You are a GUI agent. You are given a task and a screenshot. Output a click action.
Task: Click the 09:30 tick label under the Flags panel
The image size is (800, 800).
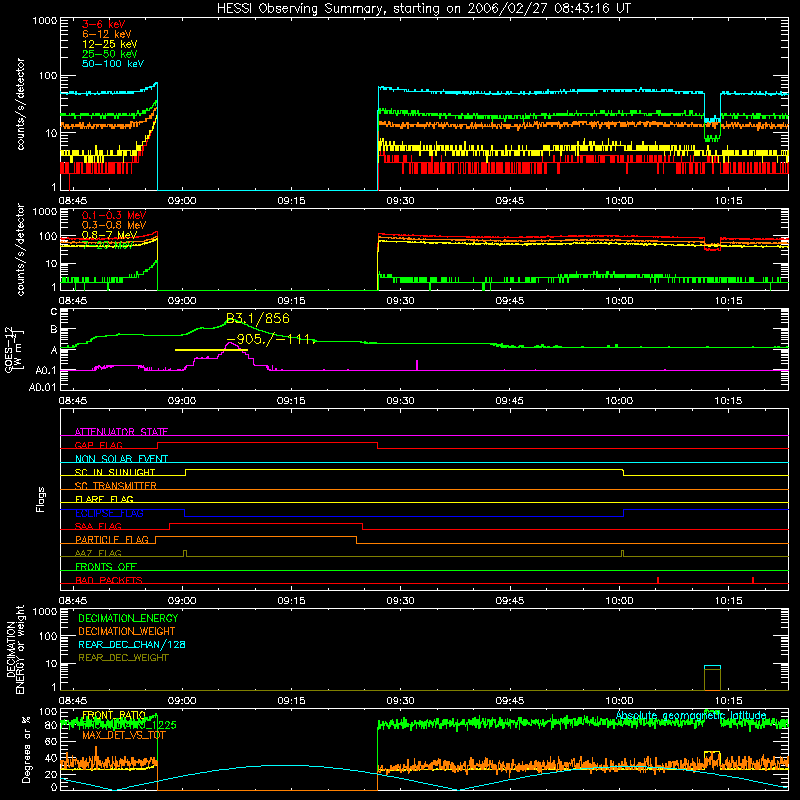401,601
